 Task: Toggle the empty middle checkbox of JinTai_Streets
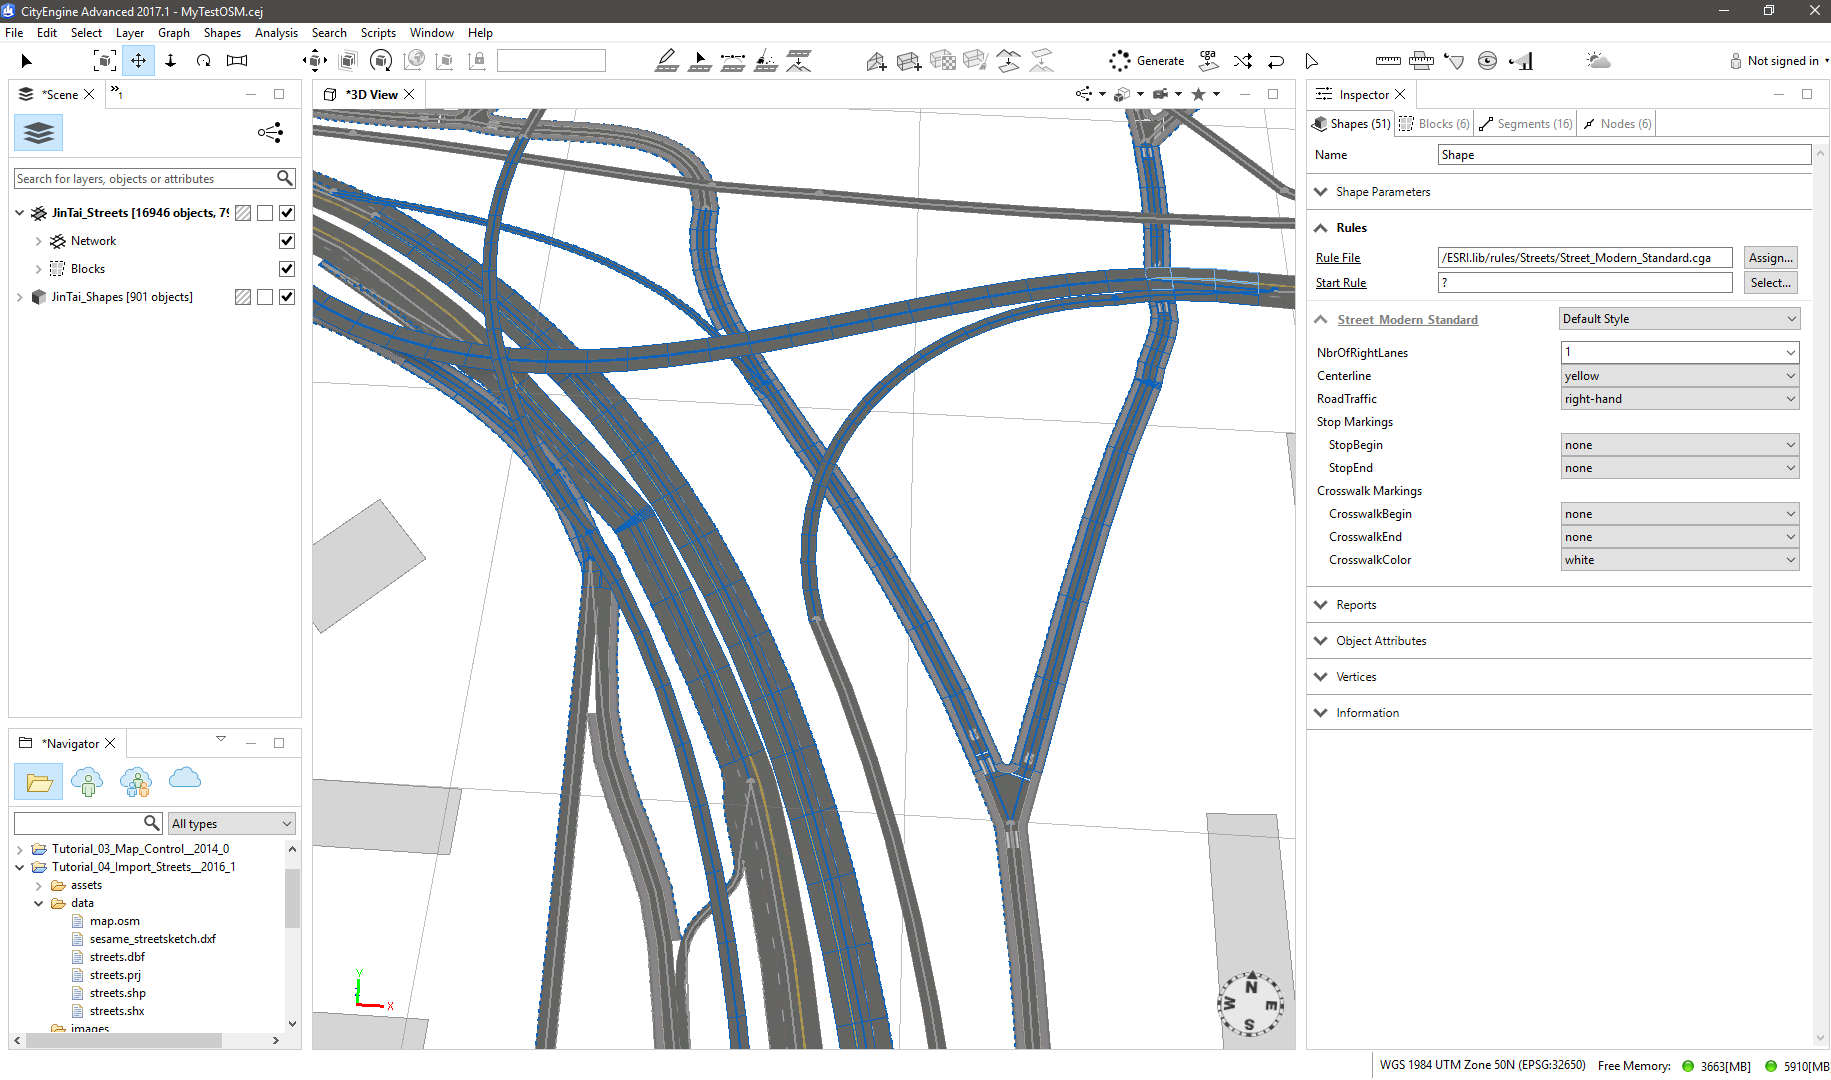265,213
